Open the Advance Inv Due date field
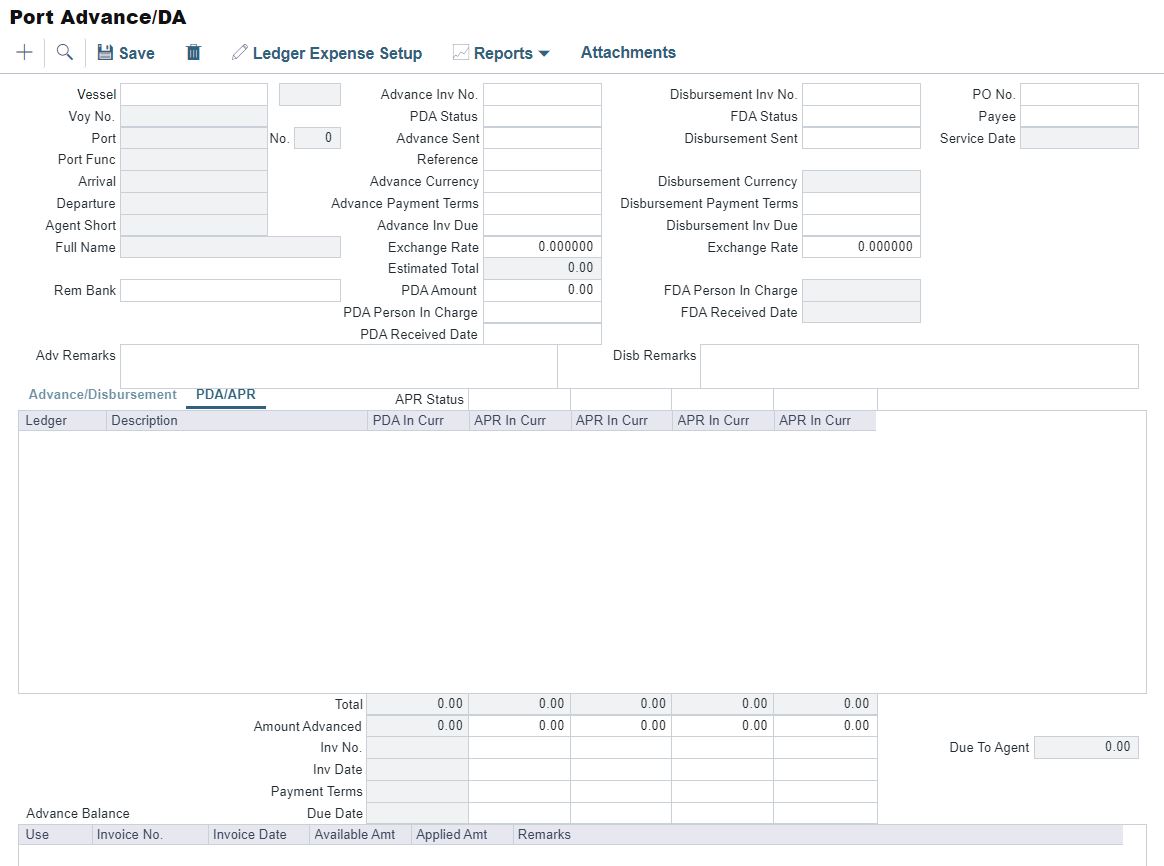The image size is (1164, 866). (x=542, y=225)
